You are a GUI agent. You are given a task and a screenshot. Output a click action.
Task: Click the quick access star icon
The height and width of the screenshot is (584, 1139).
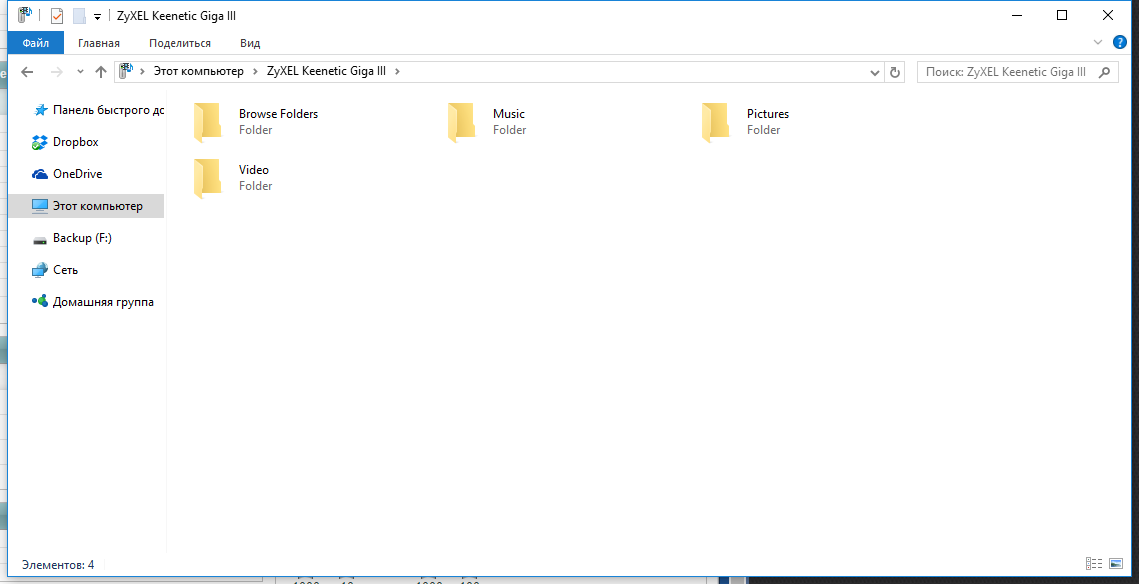point(41,110)
